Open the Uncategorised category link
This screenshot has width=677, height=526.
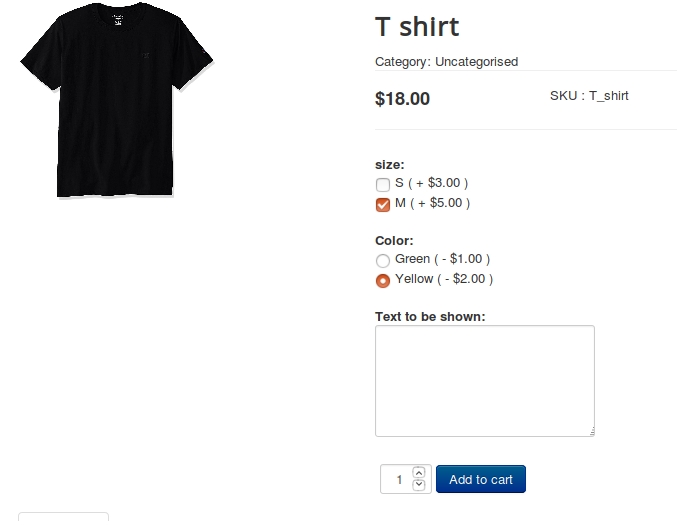[x=476, y=62]
